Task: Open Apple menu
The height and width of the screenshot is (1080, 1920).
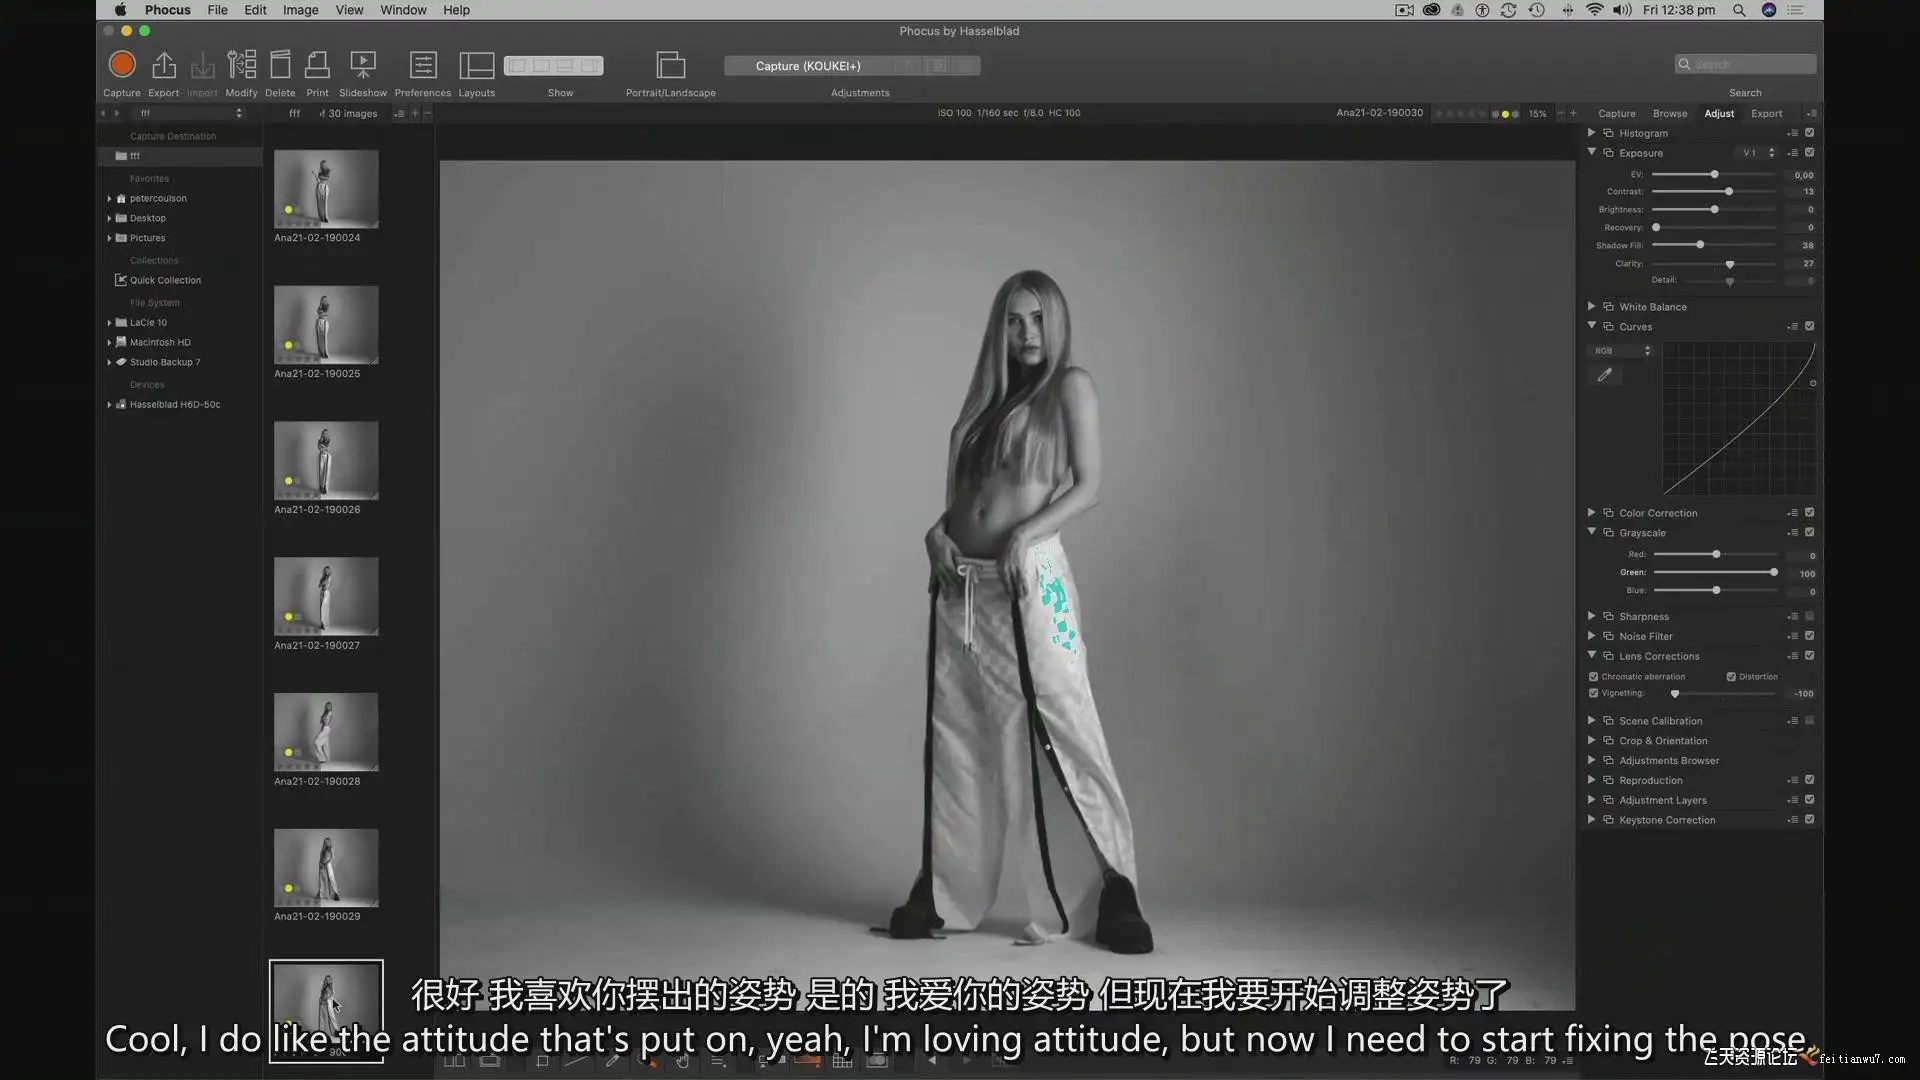Action: click(120, 10)
